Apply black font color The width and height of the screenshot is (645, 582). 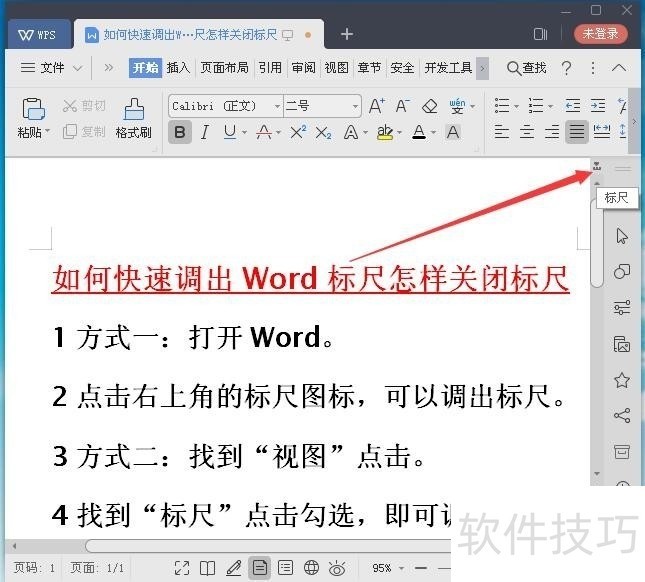419,132
